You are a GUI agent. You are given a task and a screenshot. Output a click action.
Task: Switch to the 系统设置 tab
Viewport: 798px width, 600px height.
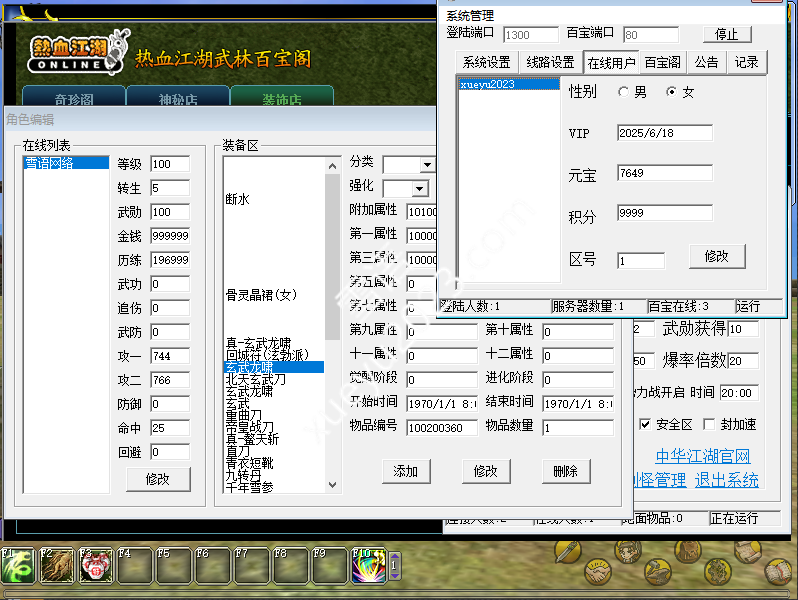pos(486,62)
